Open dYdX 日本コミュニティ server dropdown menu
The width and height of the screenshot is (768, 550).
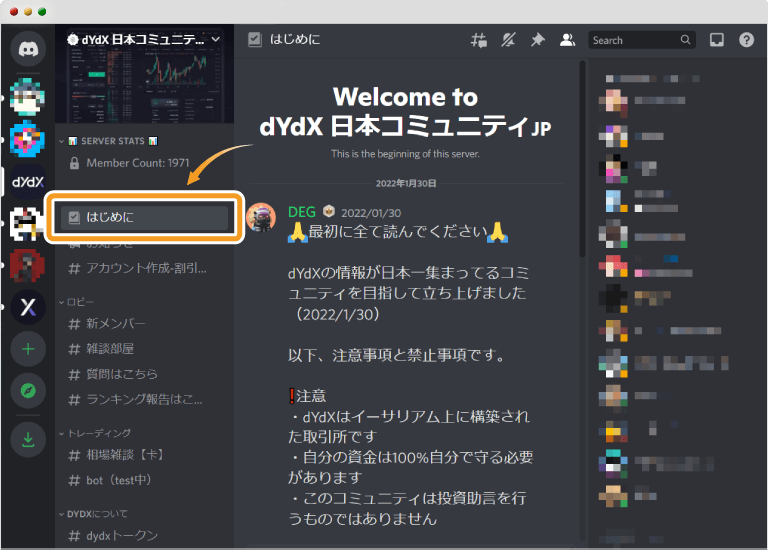216,39
